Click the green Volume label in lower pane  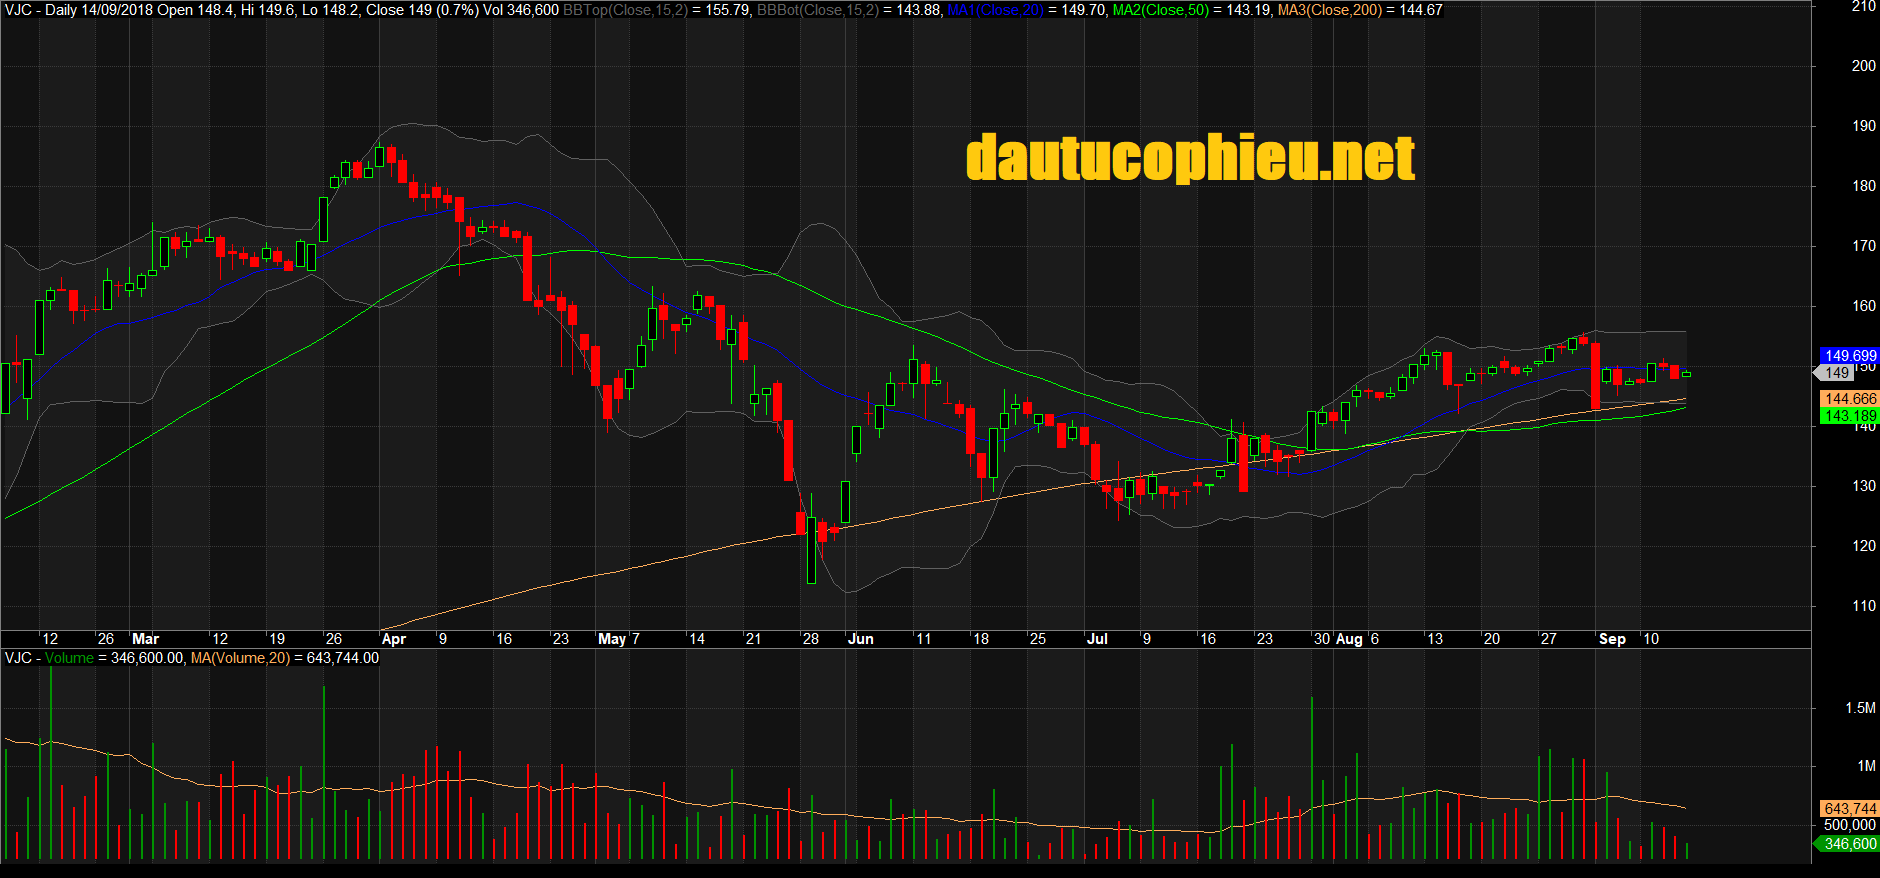(x=69, y=658)
